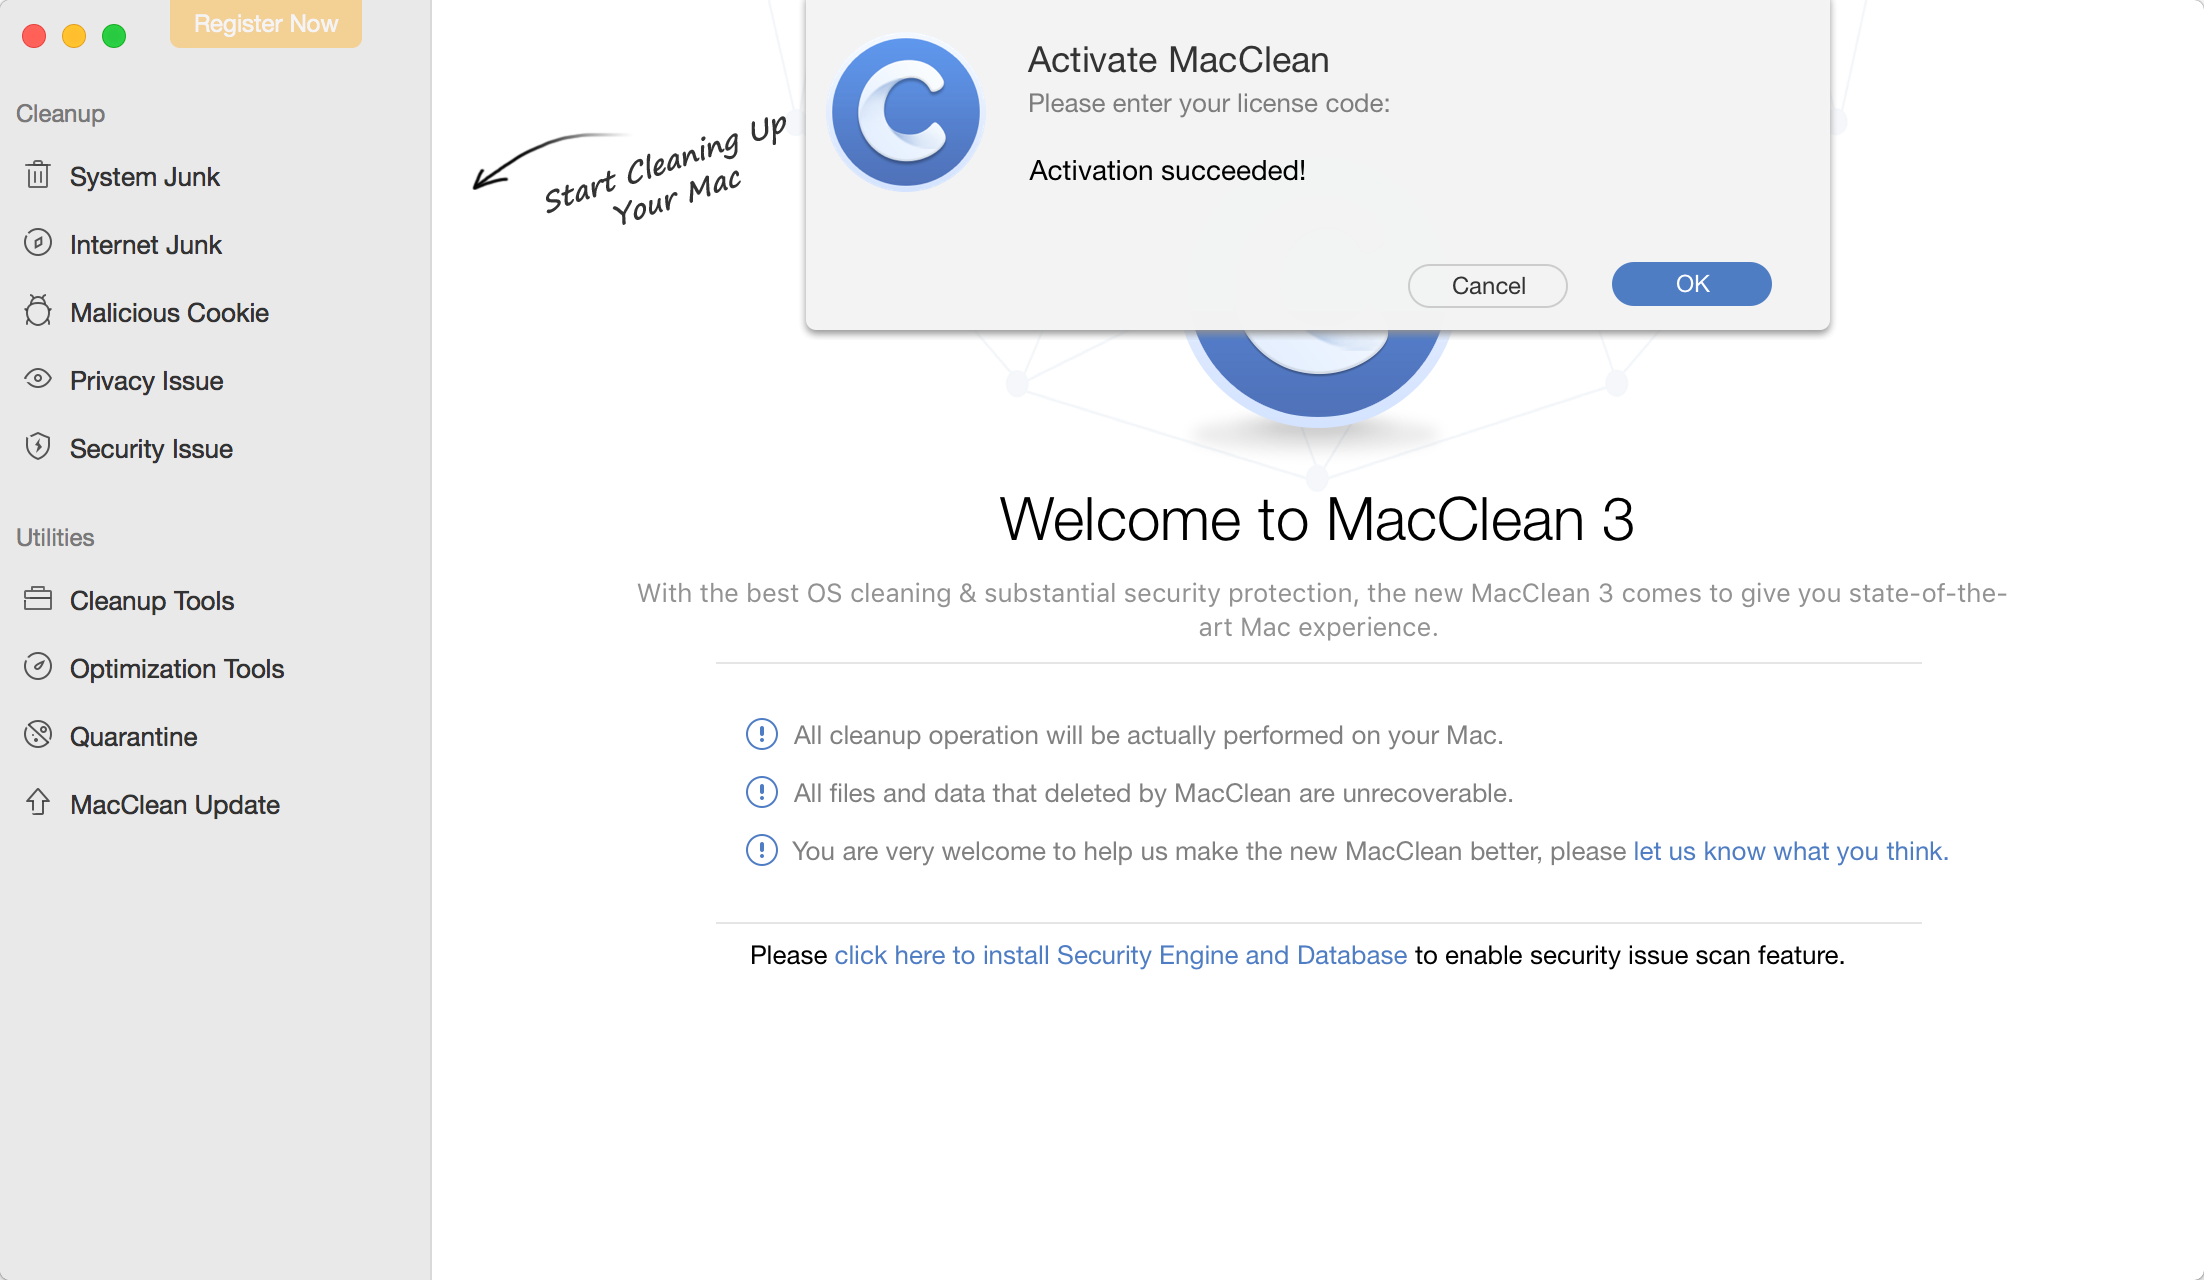Select the Optimization Tools icon
The height and width of the screenshot is (1280, 2204).
click(x=38, y=667)
